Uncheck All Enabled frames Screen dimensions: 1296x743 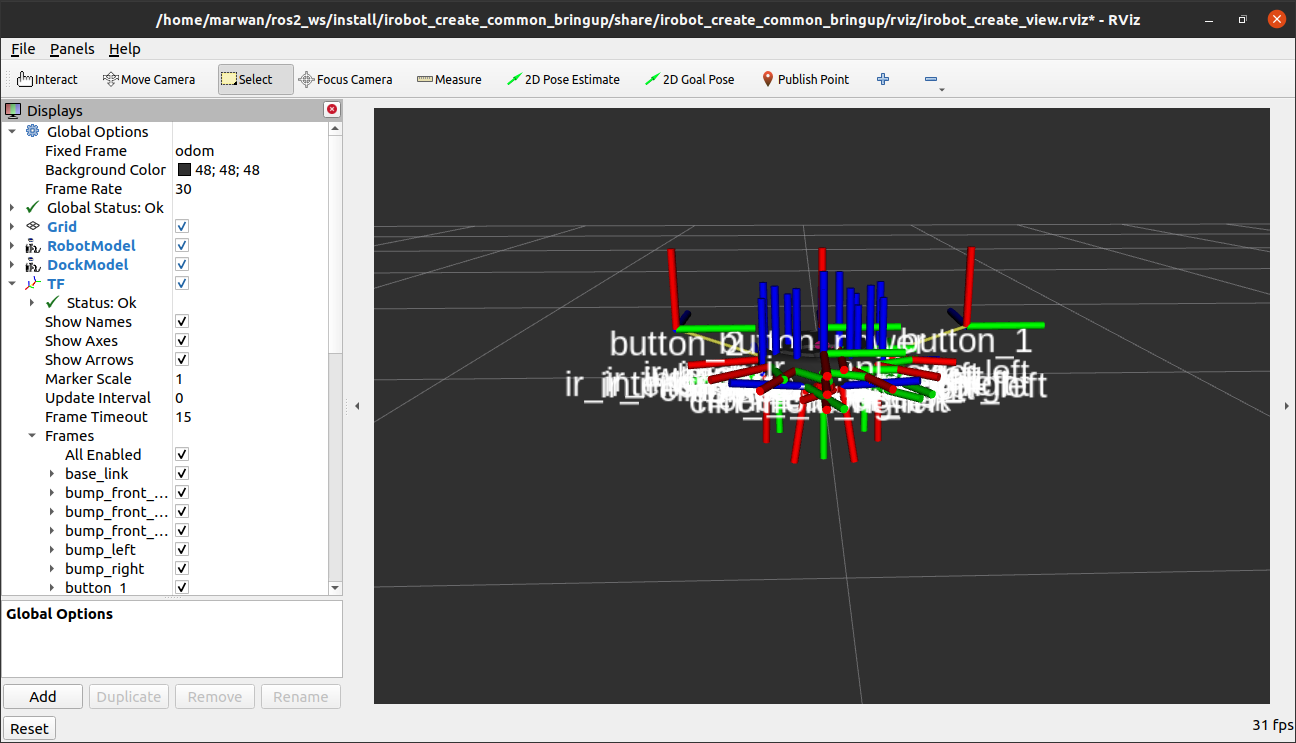click(x=182, y=454)
